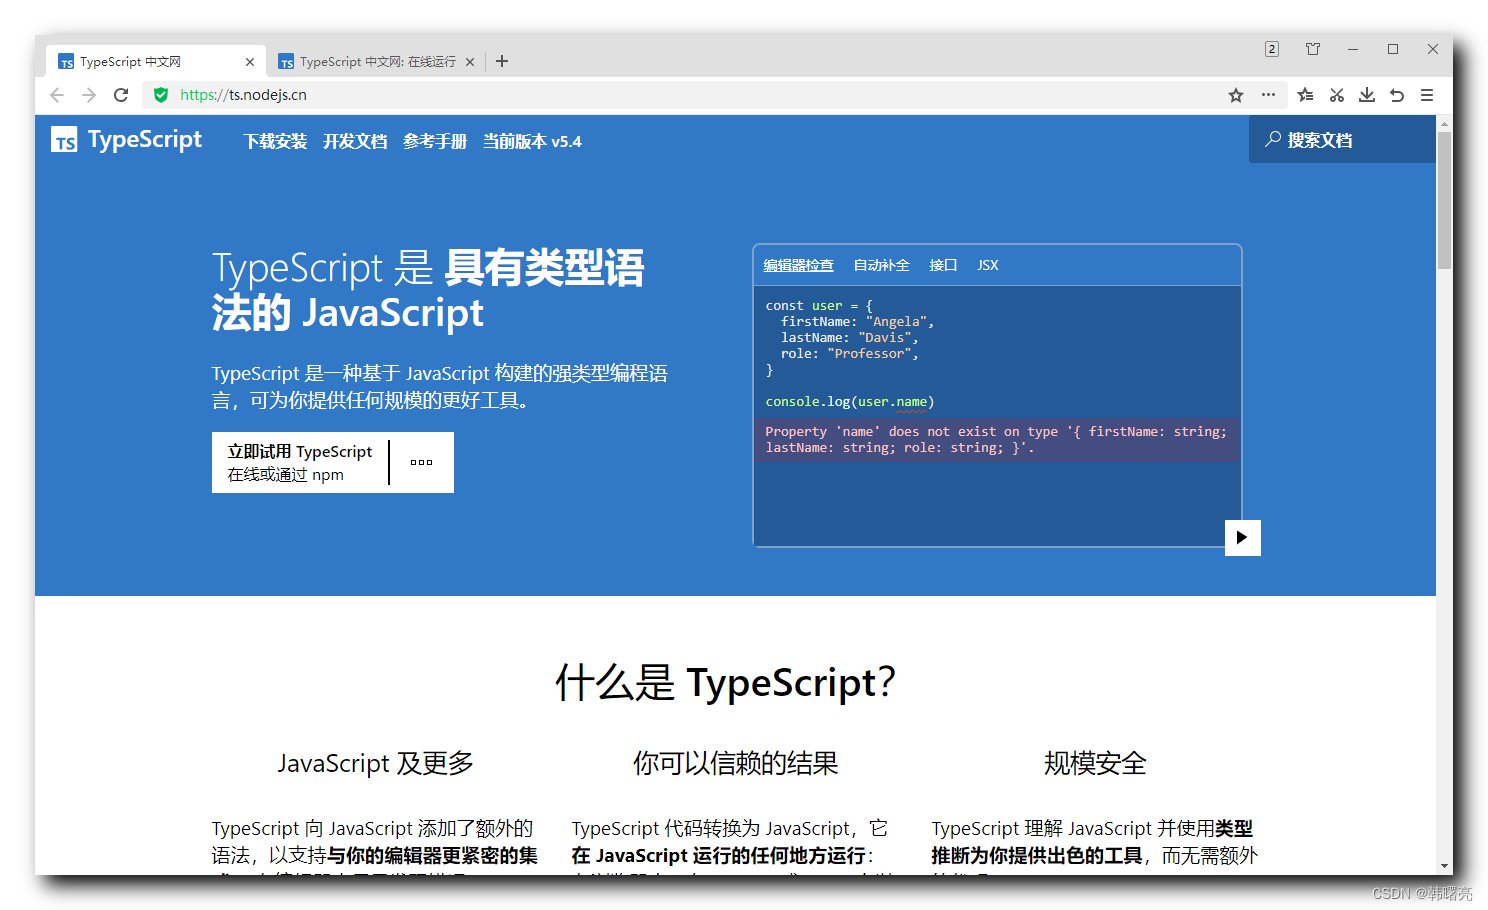The image size is (1488, 910).
Task: Open downloads with the download arrow icon
Action: 1367,94
